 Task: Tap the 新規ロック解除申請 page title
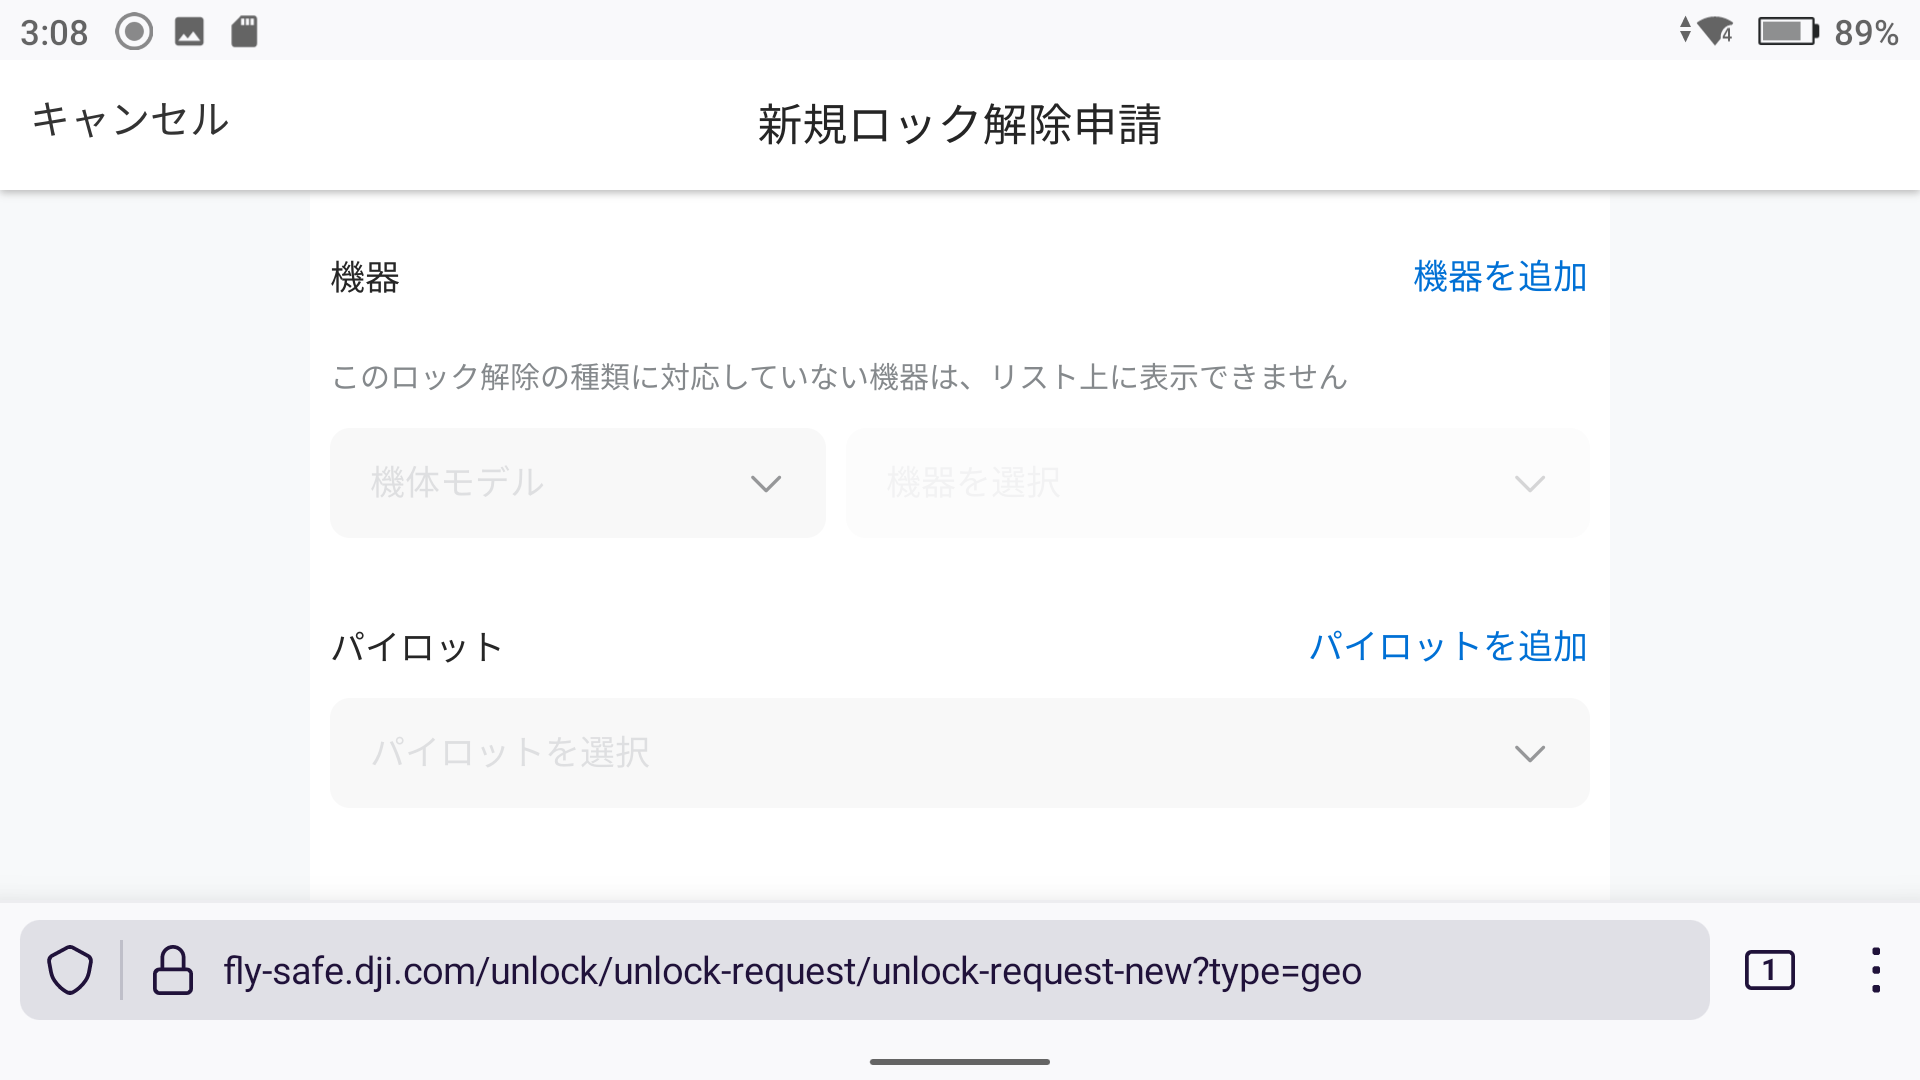point(960,125)
